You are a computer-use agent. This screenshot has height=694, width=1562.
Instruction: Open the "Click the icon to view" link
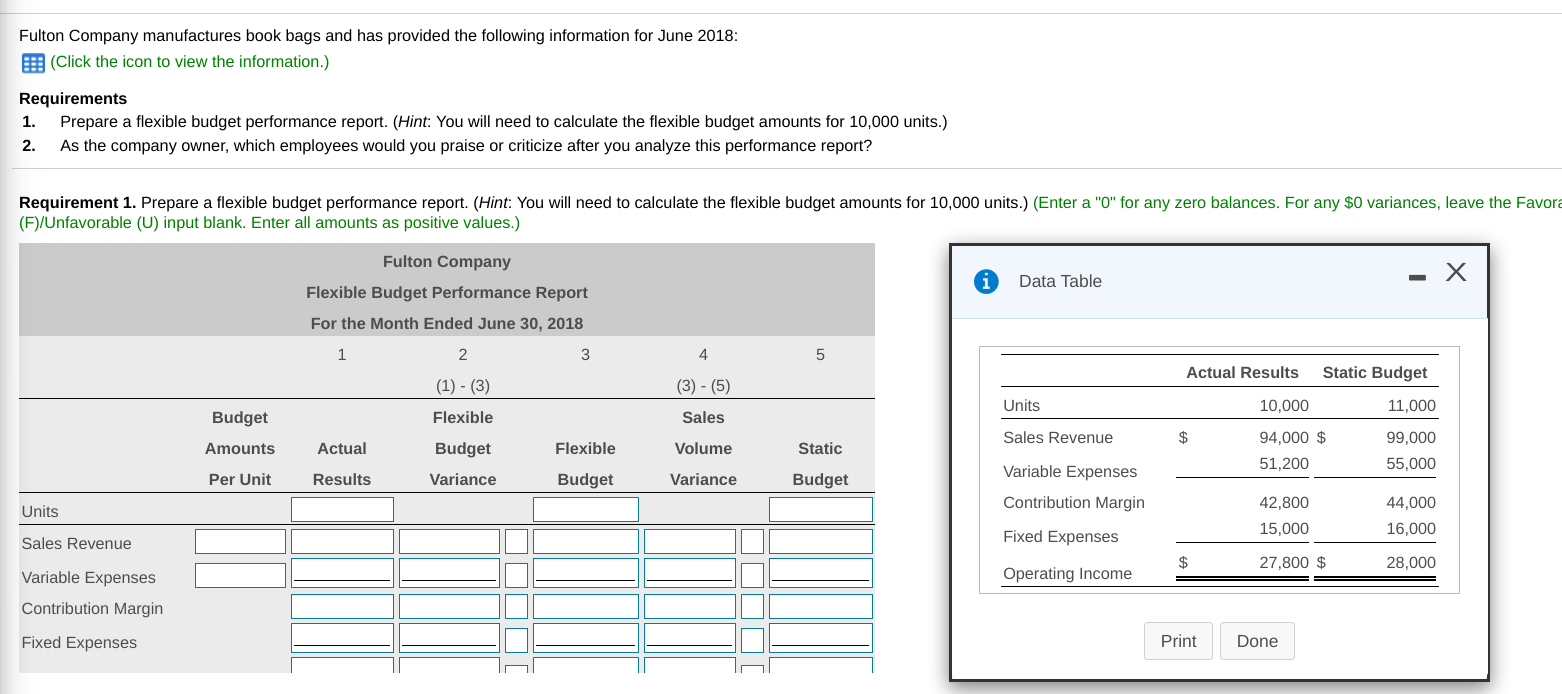coord(189,62)
